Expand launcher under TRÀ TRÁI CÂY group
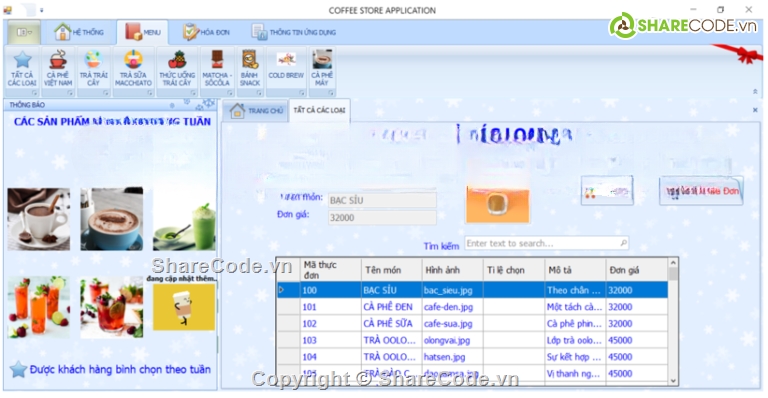 coord(105,93)
